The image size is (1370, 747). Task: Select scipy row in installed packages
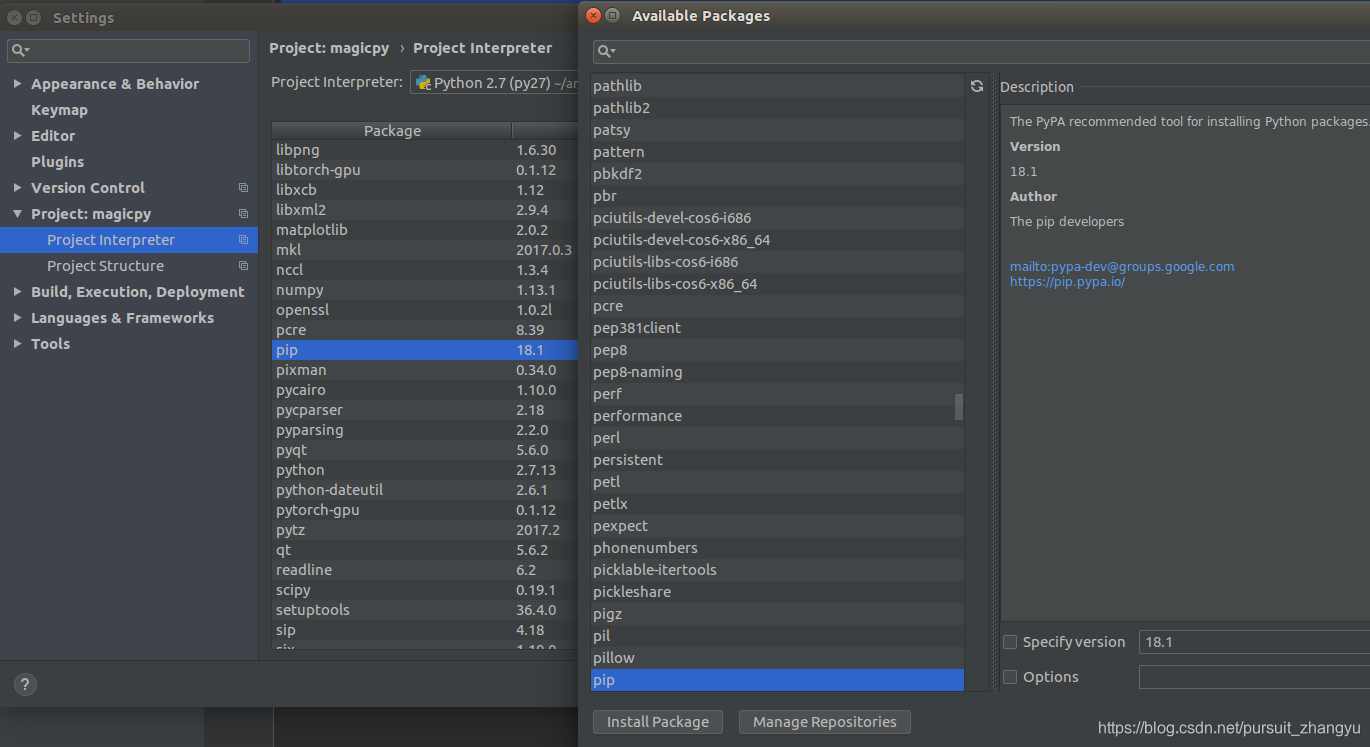point(425,590)
